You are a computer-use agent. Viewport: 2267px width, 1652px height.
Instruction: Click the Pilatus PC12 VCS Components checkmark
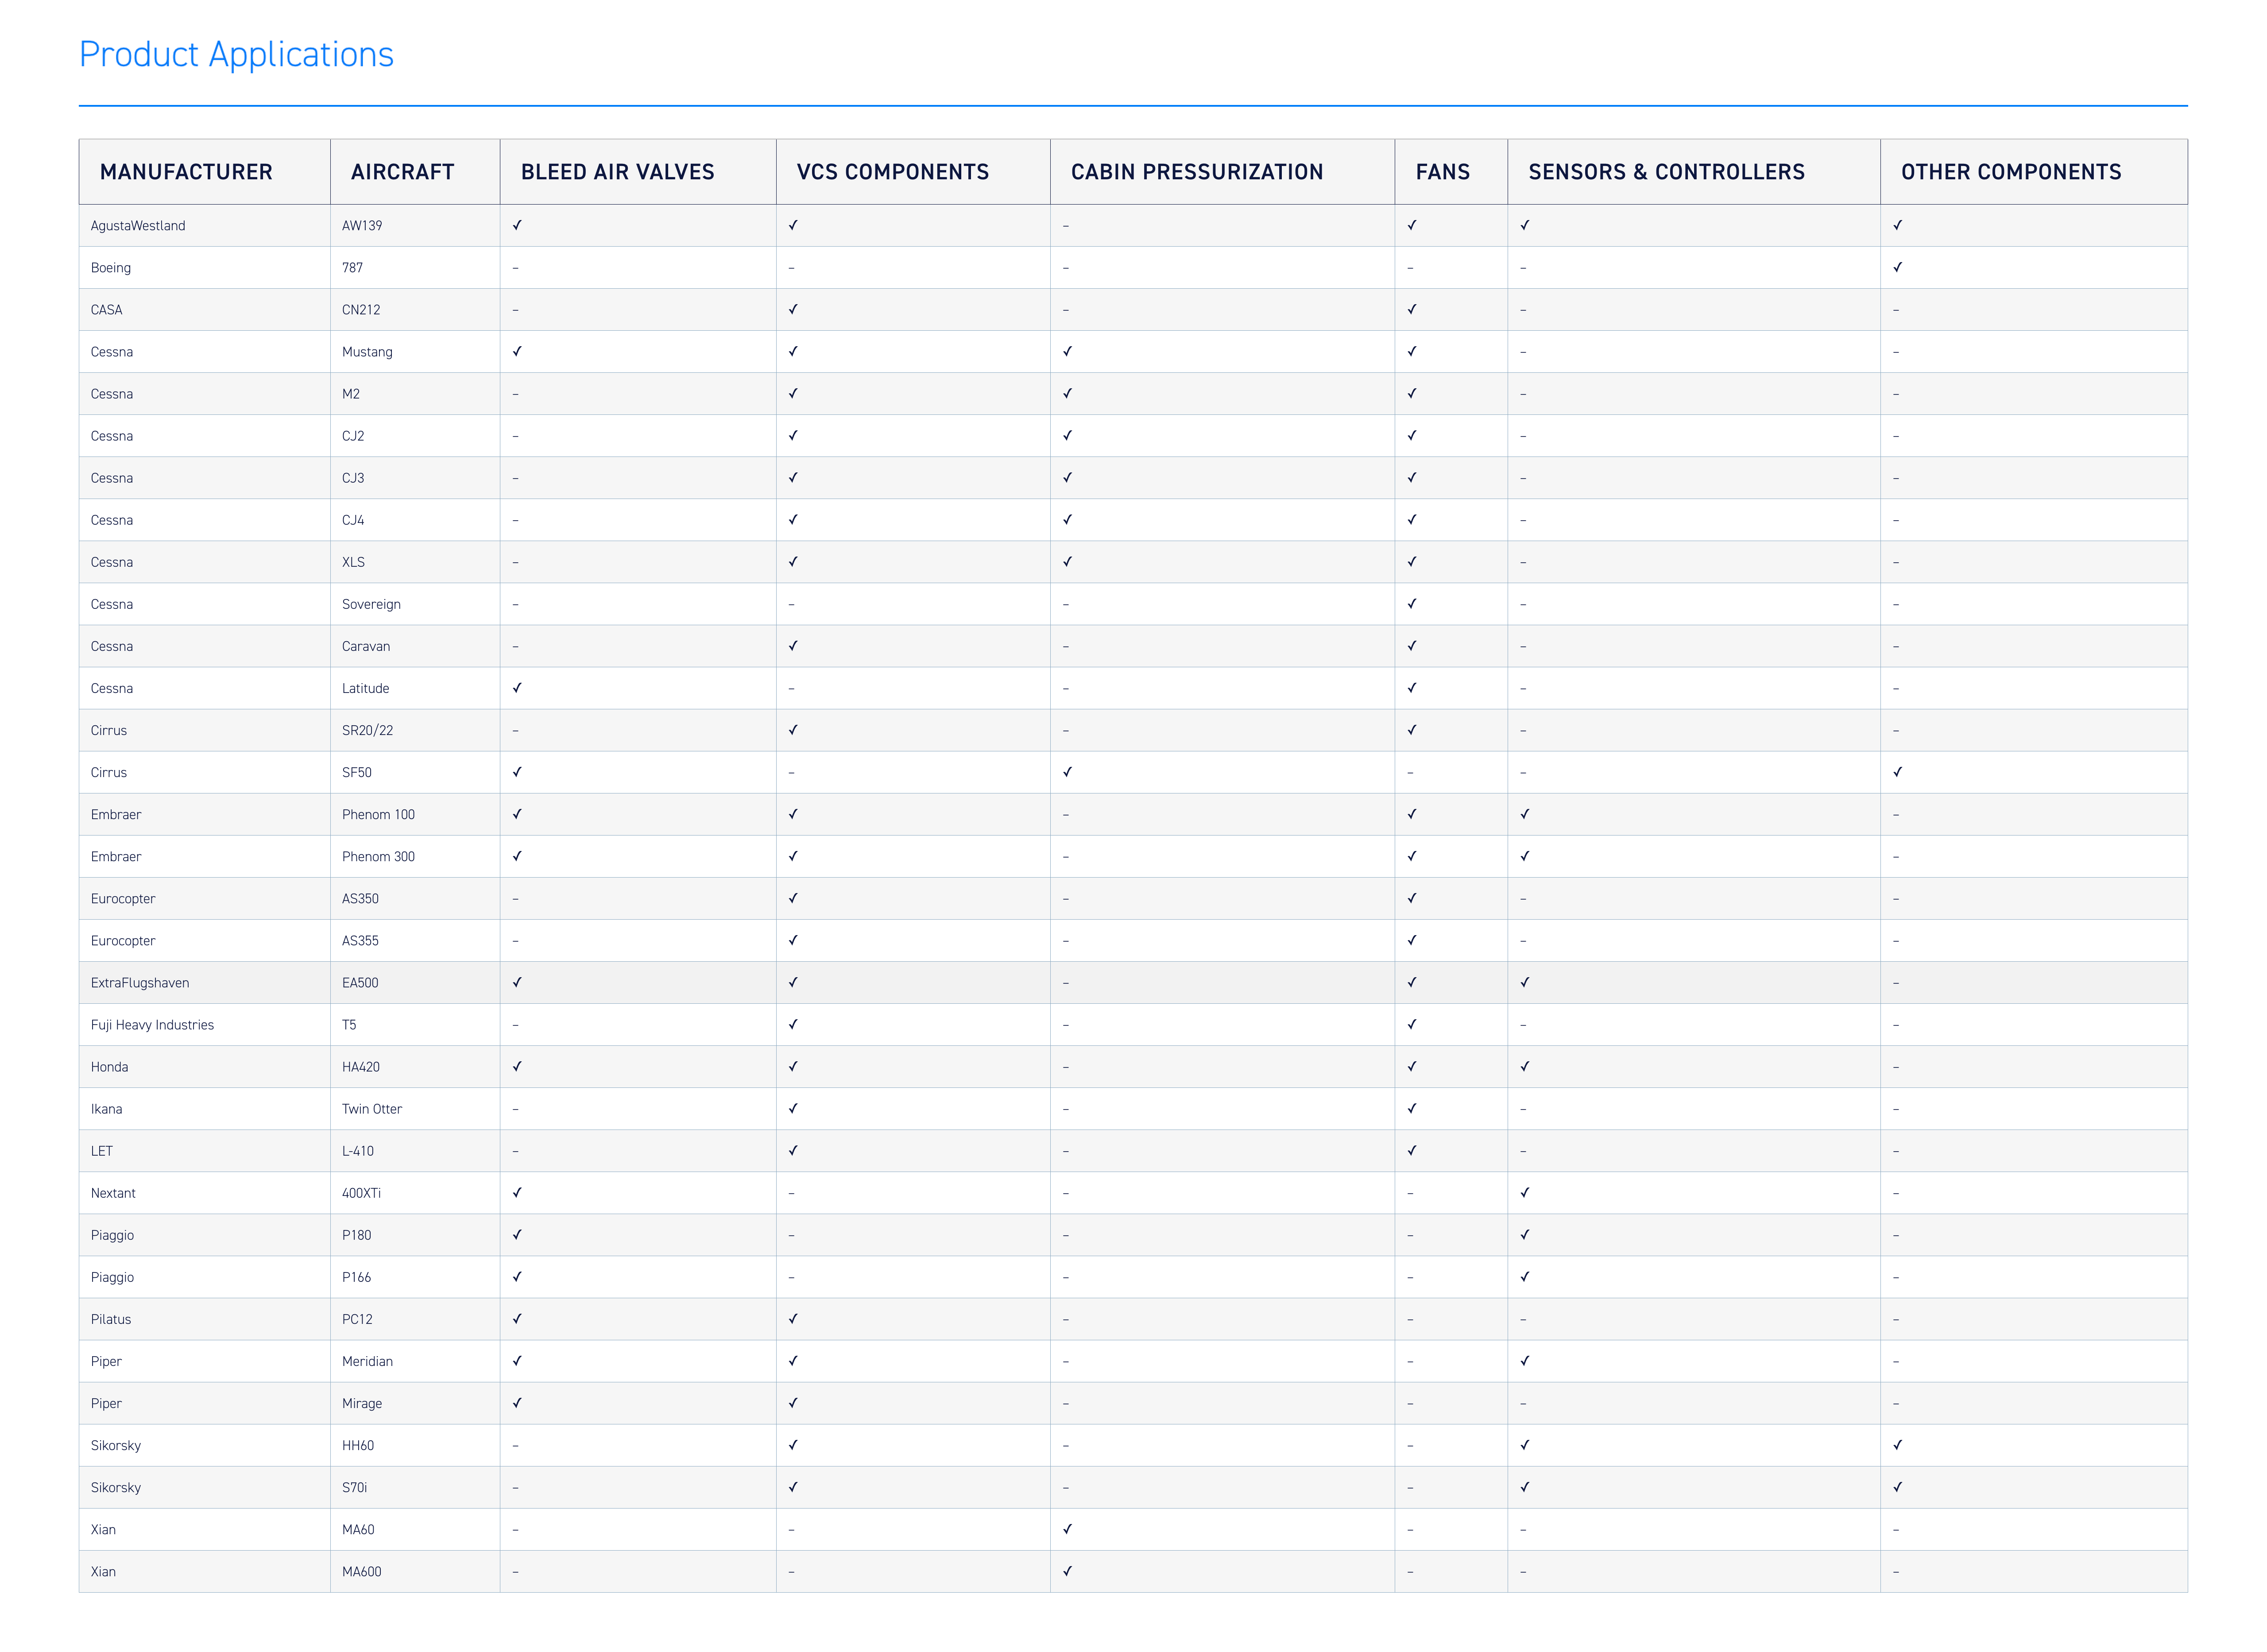(792, 1319)
